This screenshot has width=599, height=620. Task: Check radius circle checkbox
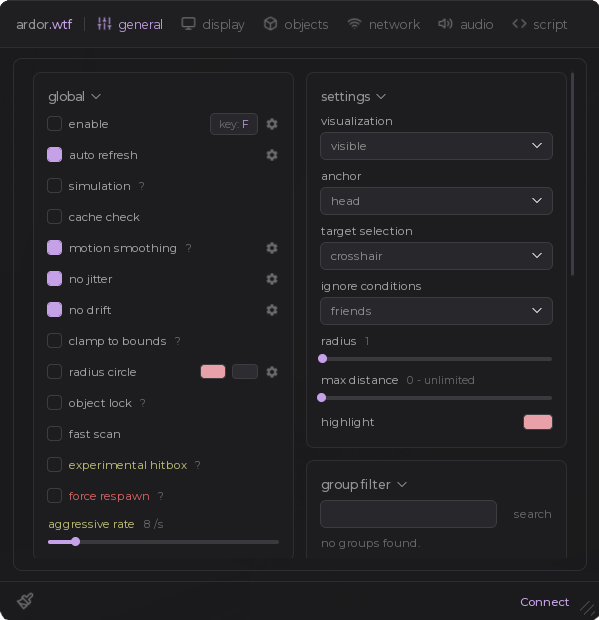[55, 372]
